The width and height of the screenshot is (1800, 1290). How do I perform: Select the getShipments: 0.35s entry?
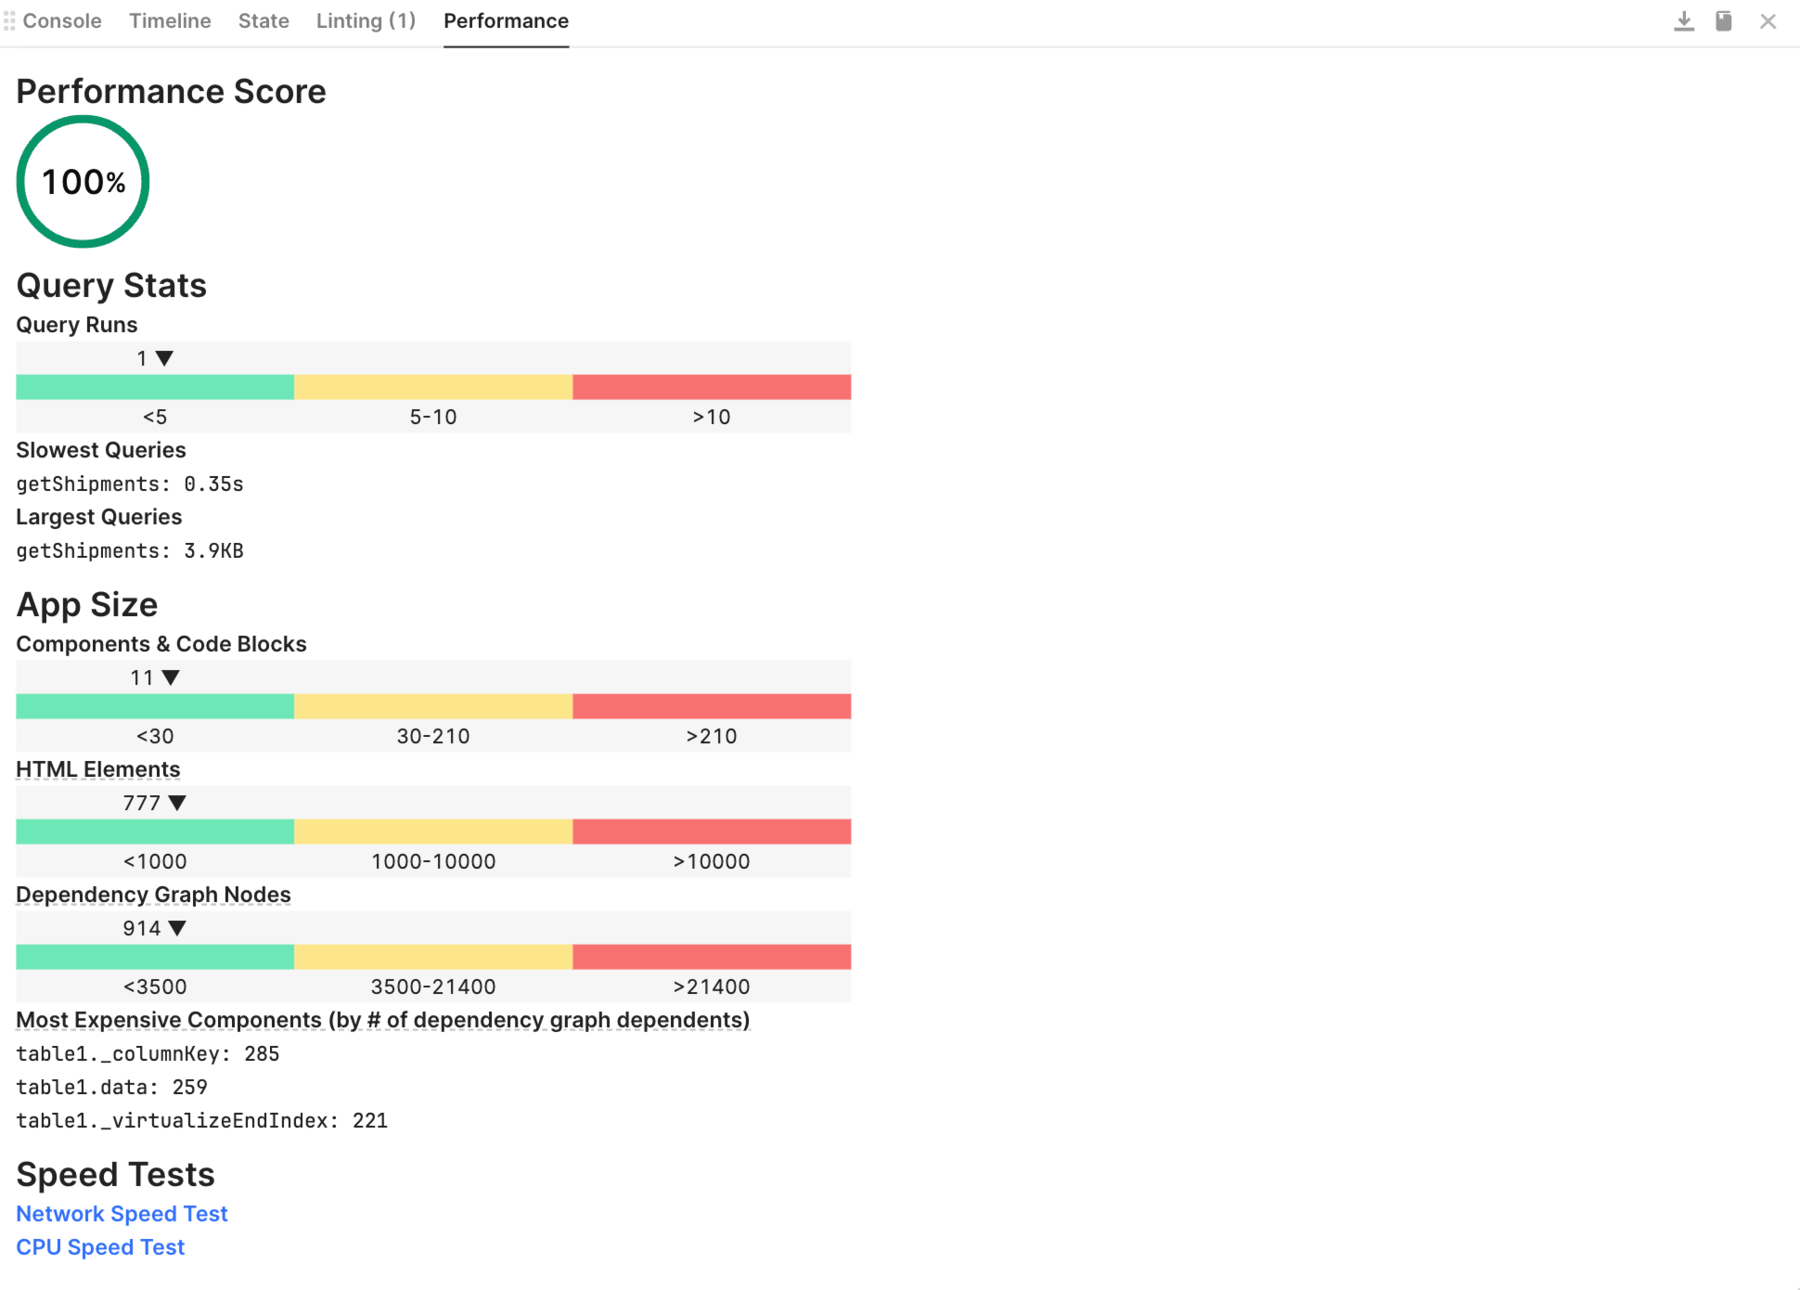130,484
